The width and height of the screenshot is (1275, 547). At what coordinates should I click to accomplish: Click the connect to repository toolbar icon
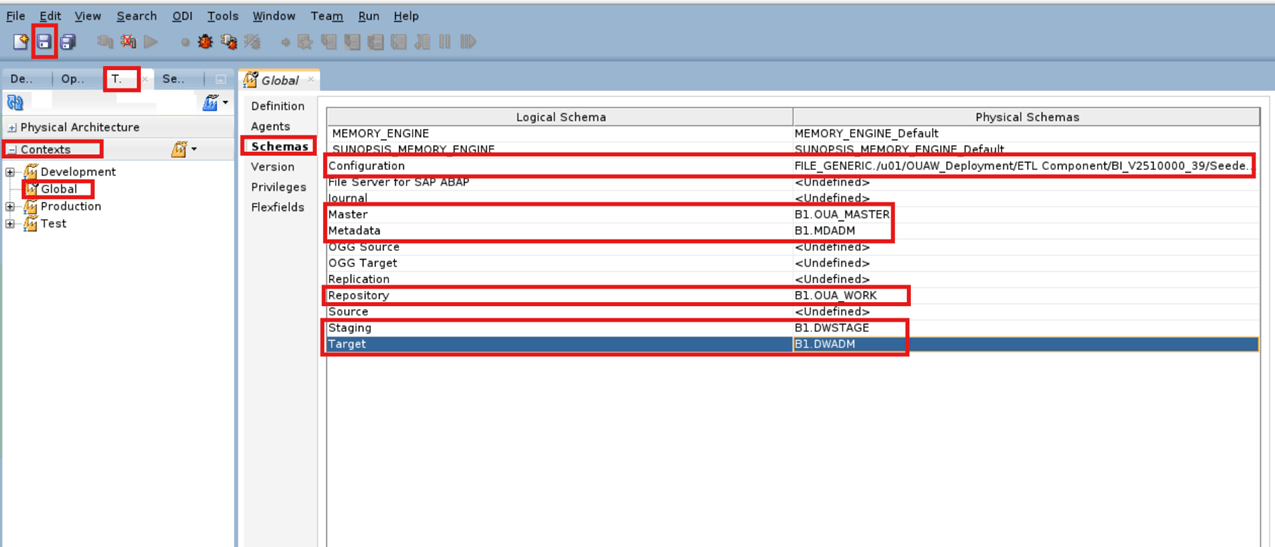coord(105,42)
